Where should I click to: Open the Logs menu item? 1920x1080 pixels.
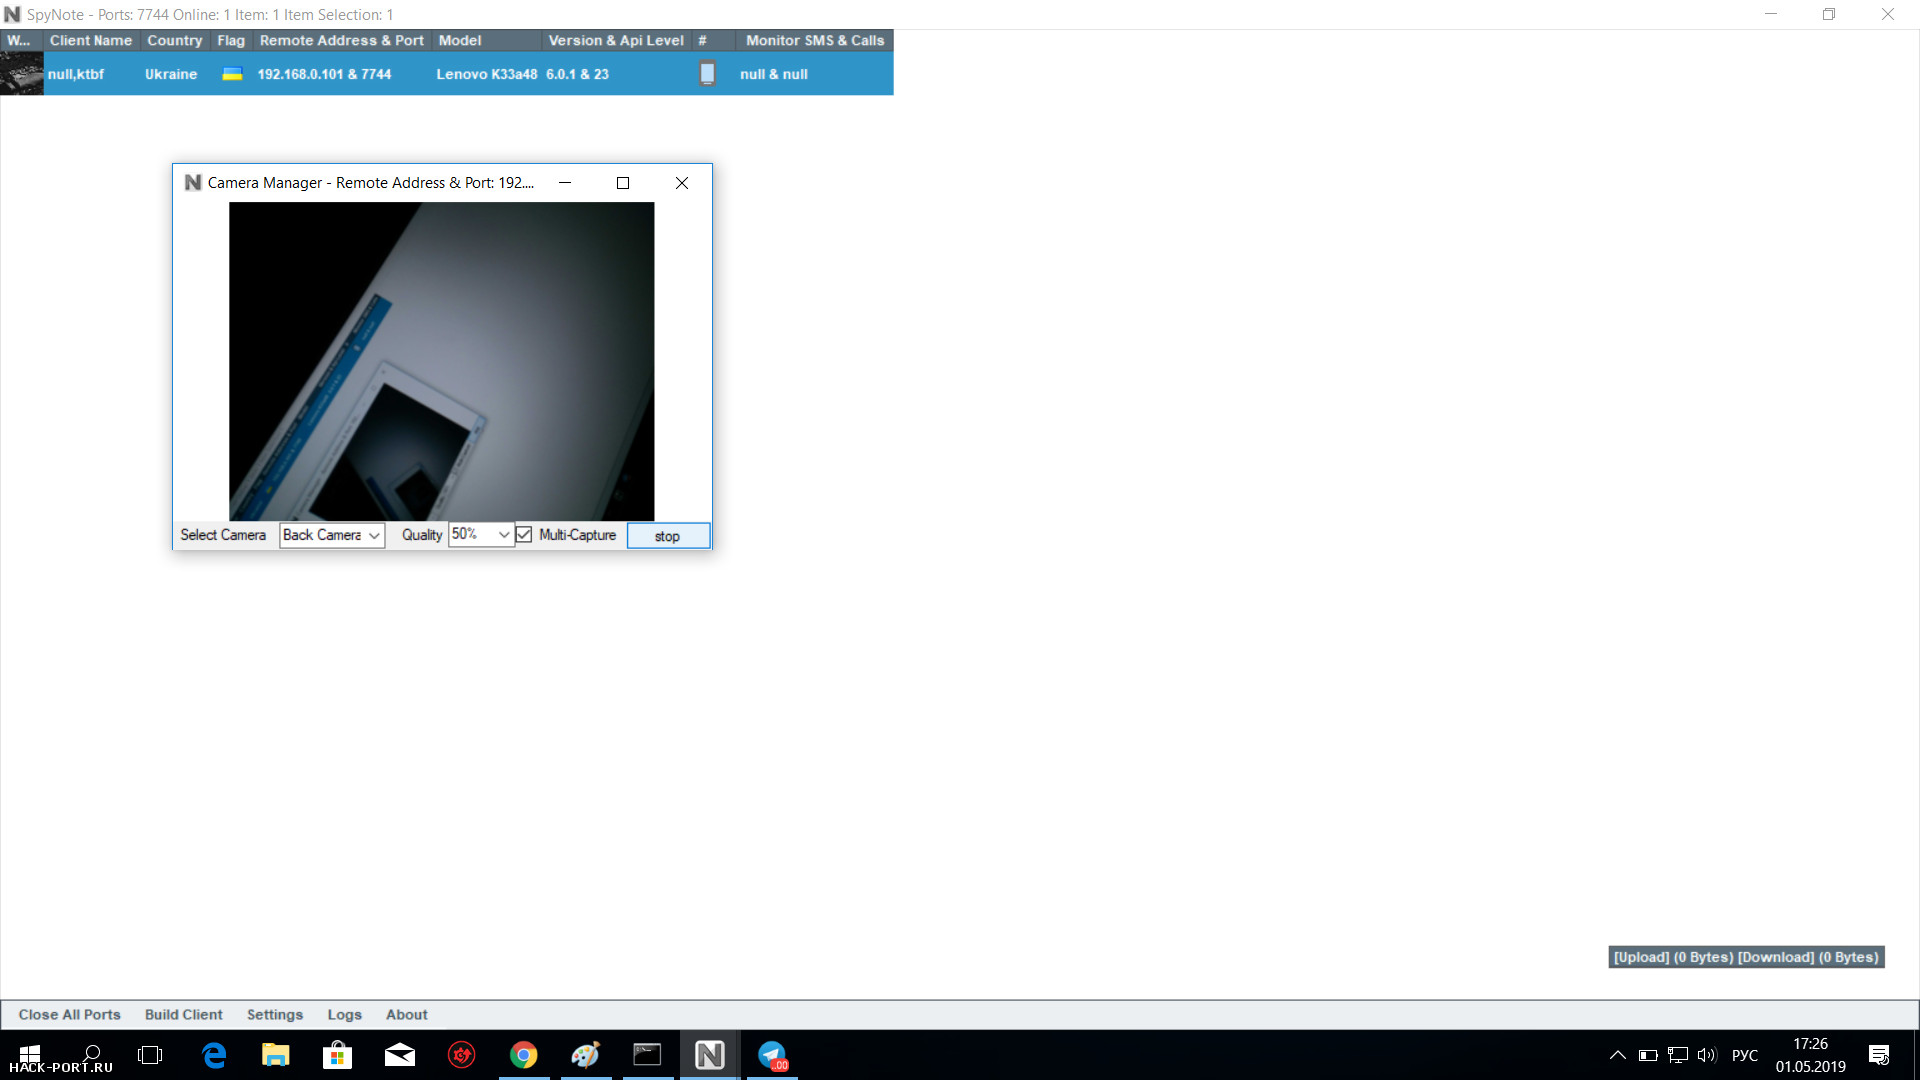click(x=345, y=1014)
